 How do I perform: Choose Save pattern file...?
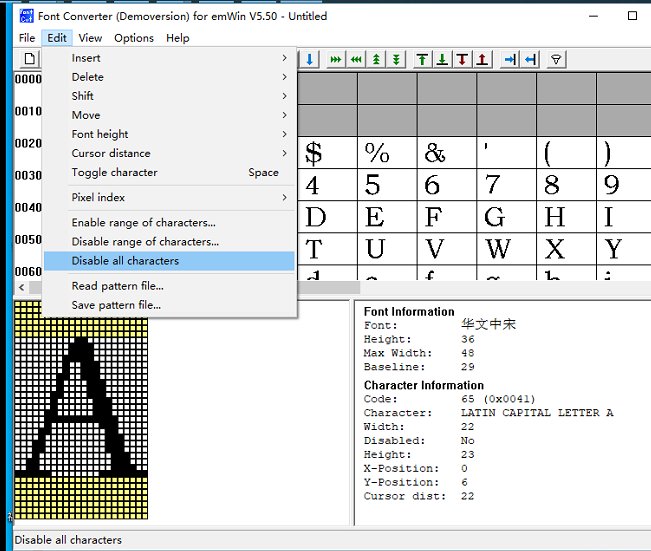tap(169, 305)
